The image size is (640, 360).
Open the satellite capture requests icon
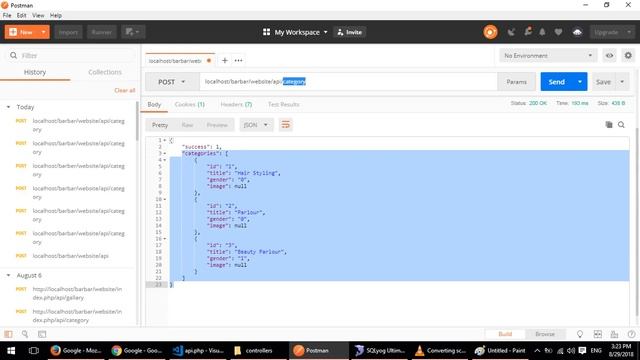(x=511, y=32)
